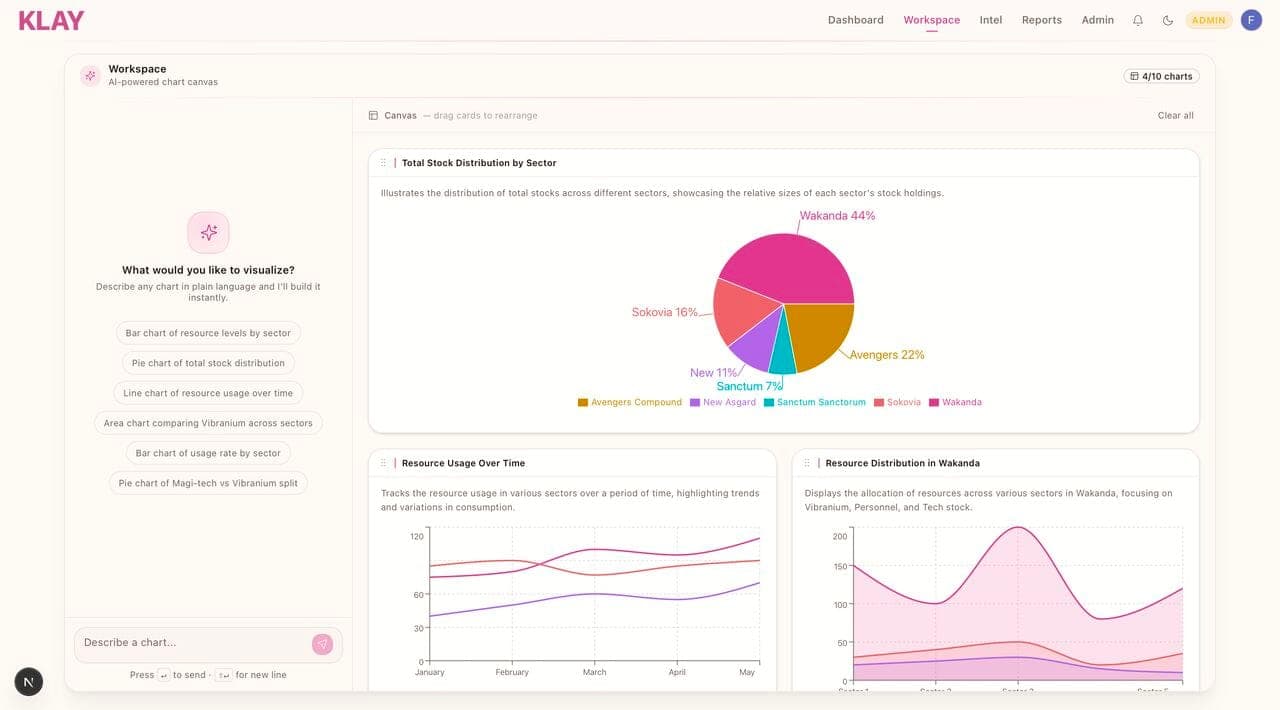Image resolution: width=1280 pixels, height=710 pixels.
Task: Choose 'Bar chart of resource levels by sector'
Action: [208, 333]
